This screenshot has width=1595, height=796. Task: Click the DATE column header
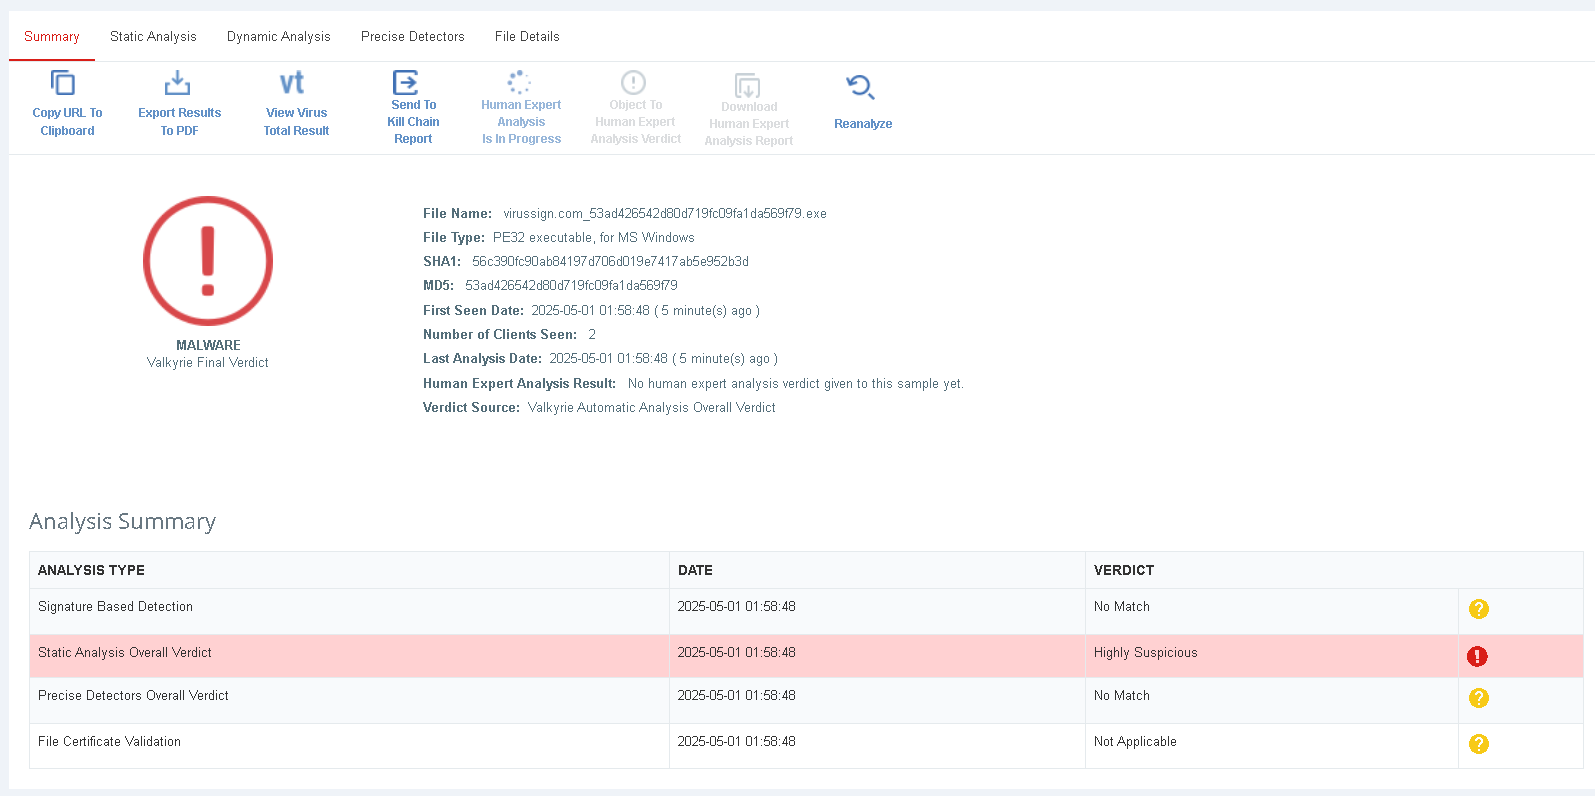(695, 570)
